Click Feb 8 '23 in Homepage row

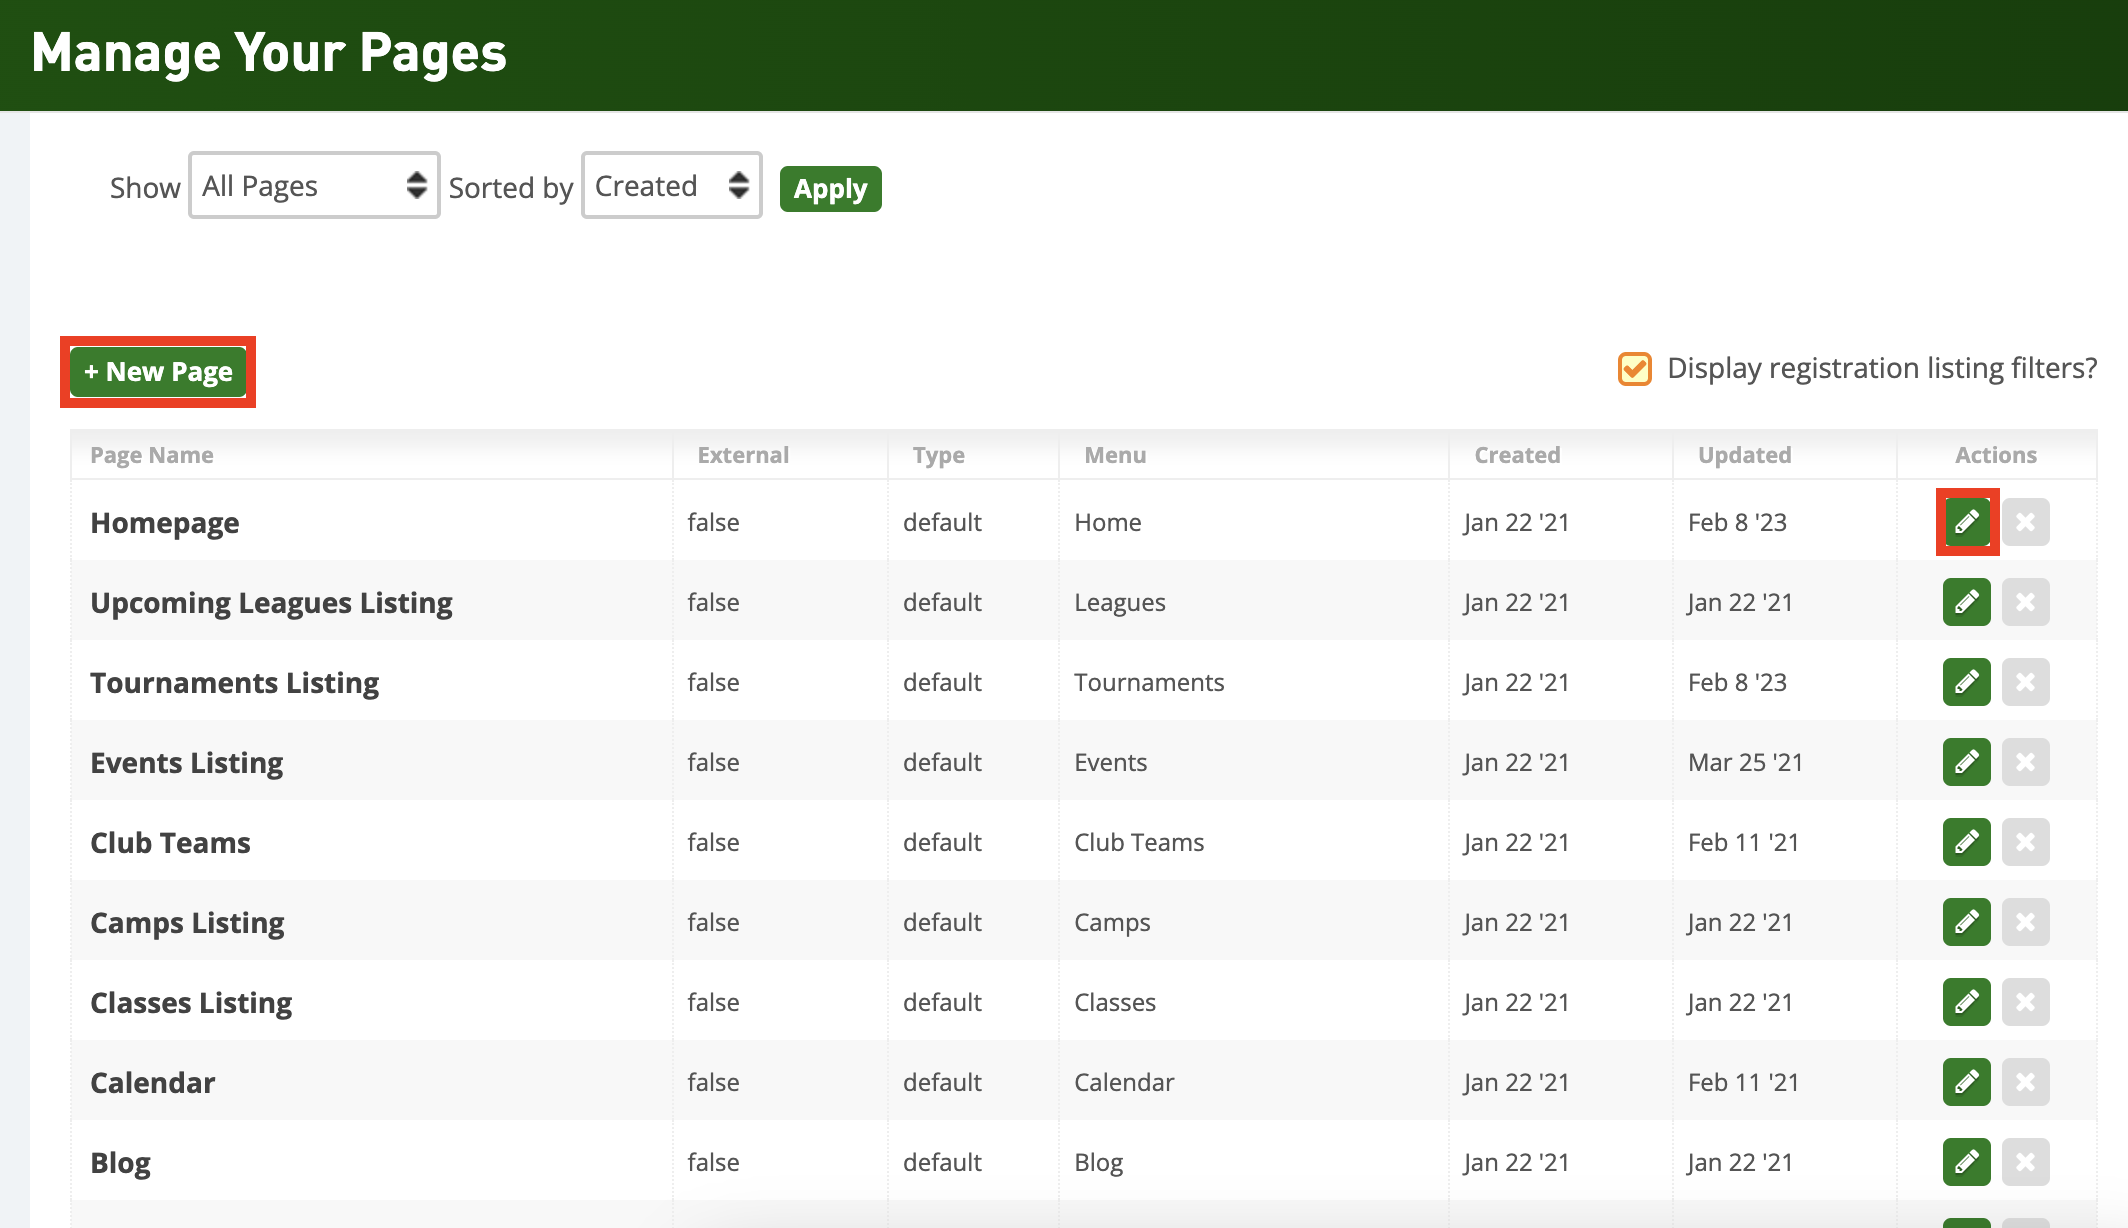coord(1737,522)
